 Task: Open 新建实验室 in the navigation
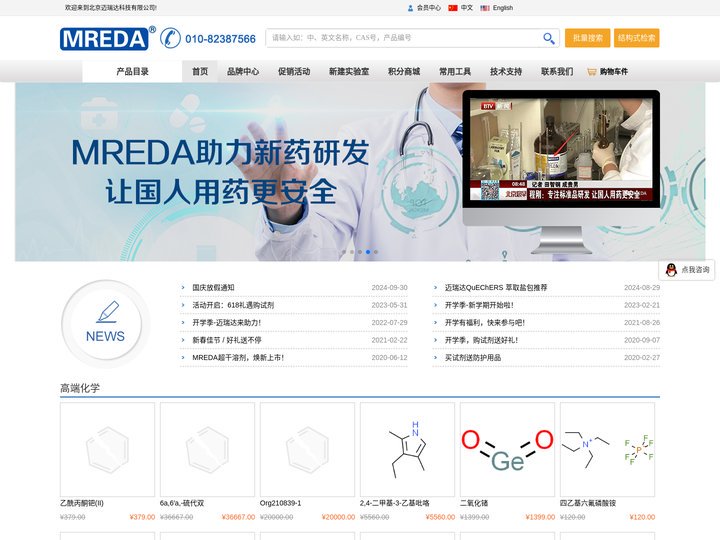point(349,71)
